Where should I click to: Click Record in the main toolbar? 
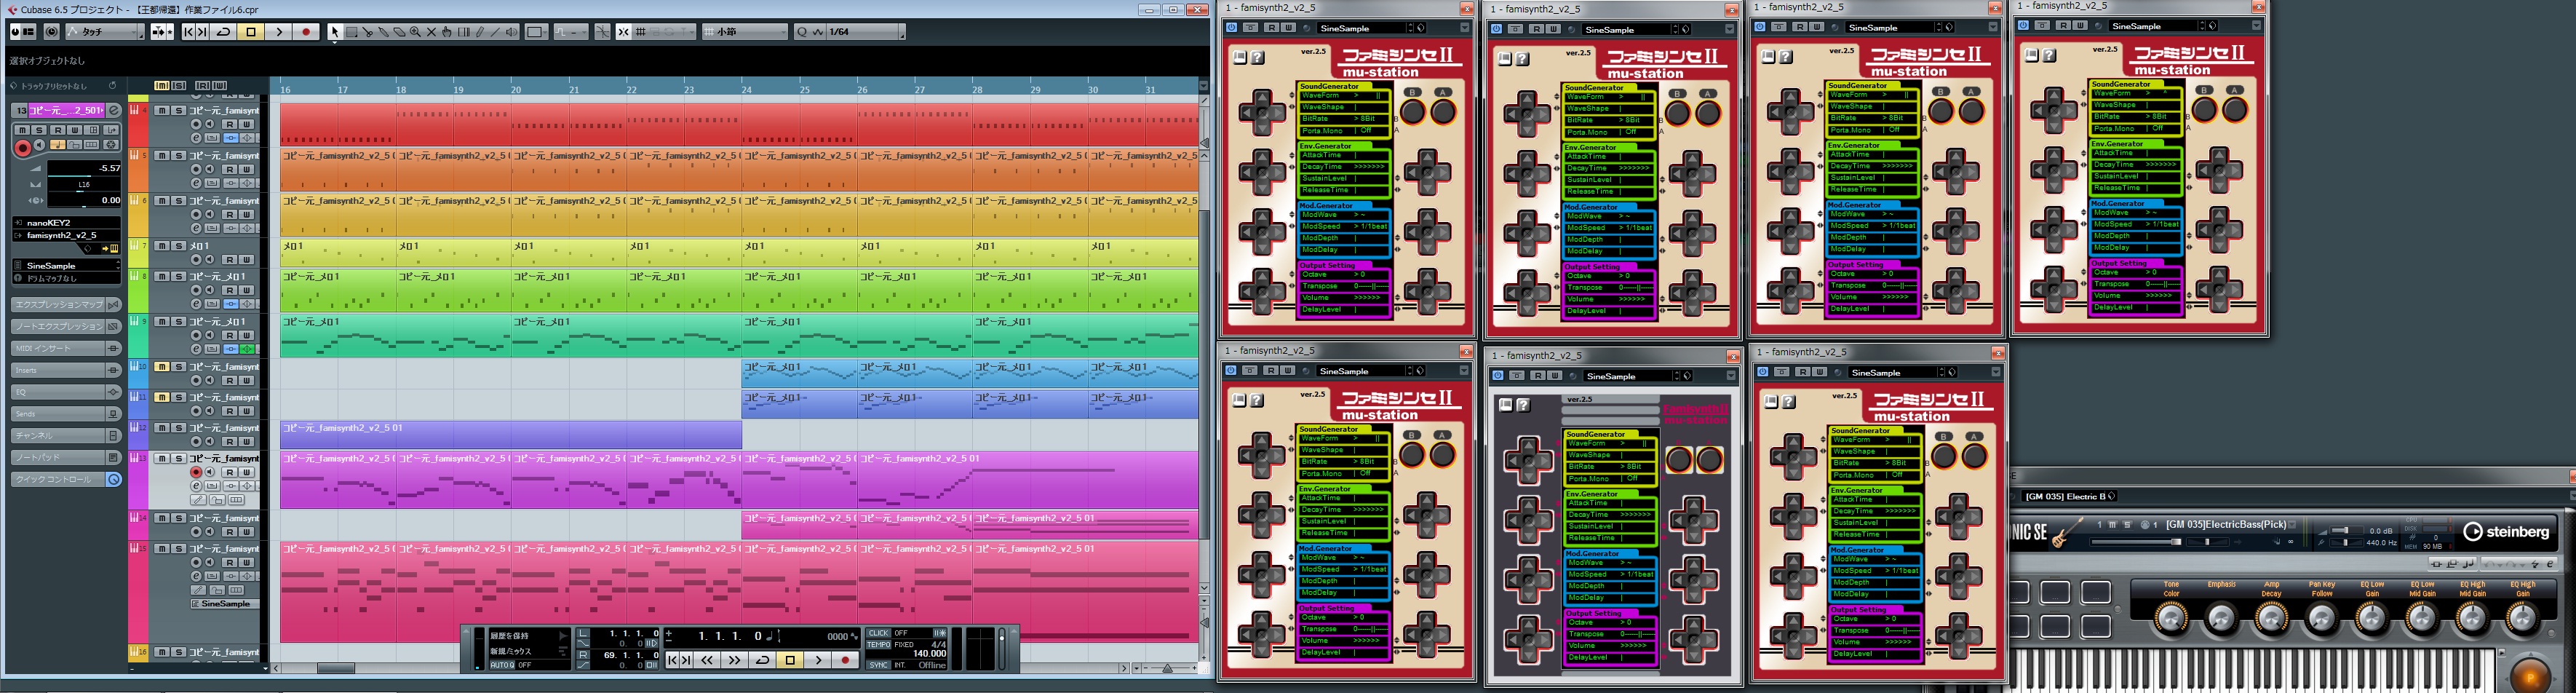click(306, 32)
